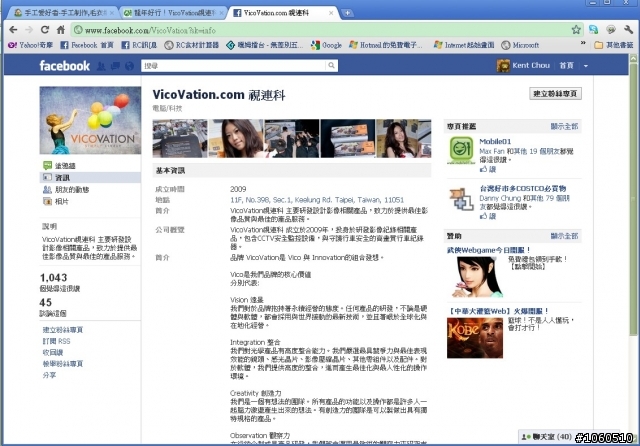Open the first photo strip thumbnail
Screen dimensions: 640x446
(x=180, y=138)
